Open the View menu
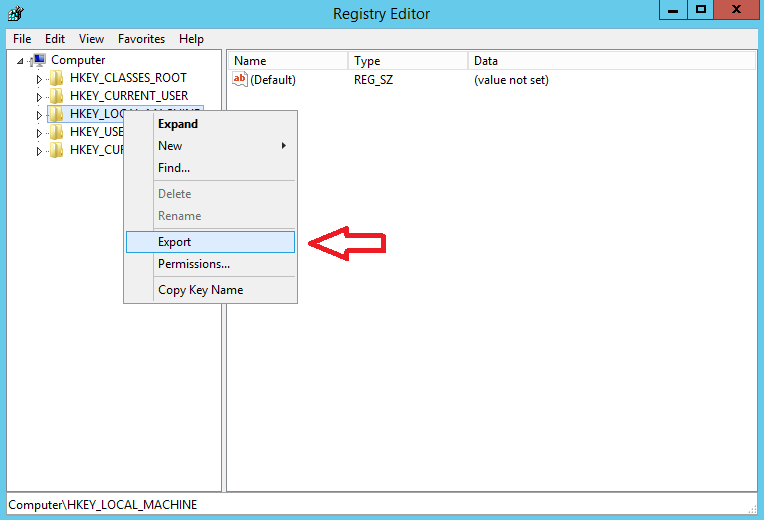The image size is (764, 520). 91,39
